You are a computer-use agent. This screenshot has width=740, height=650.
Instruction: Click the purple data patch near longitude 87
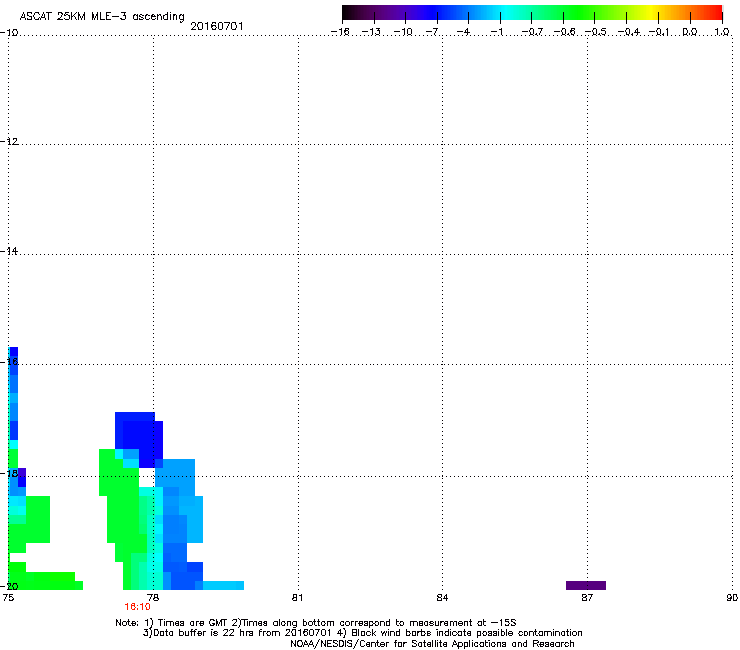pyautogui.click(x=586, y=585)
